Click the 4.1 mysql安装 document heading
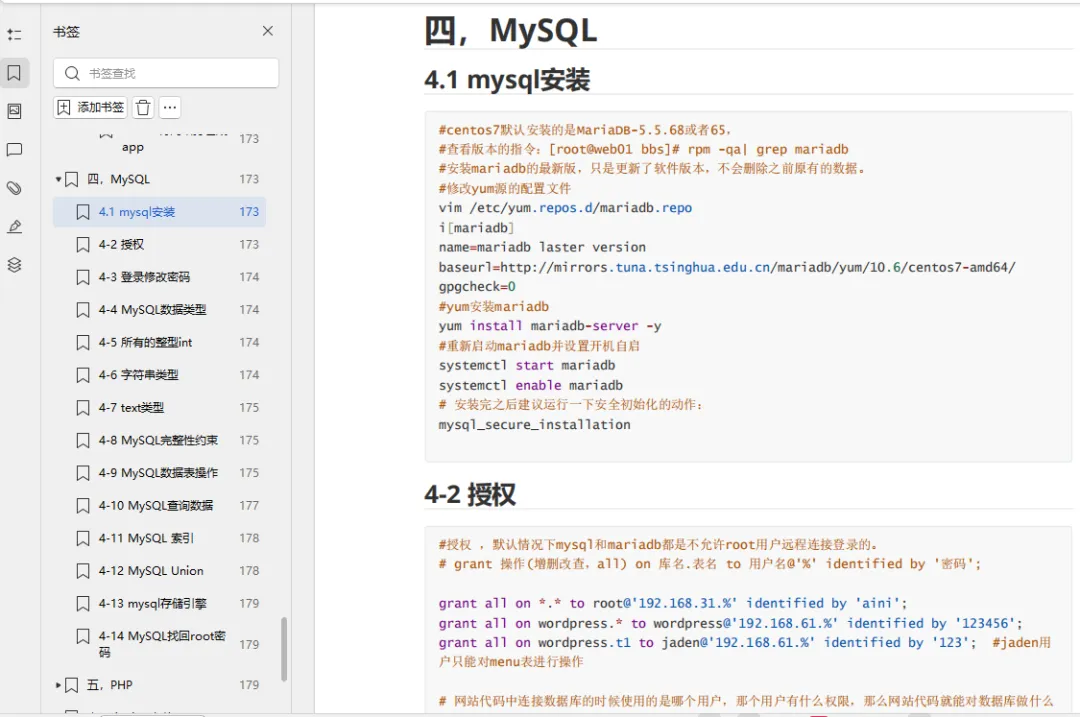This screenshot has width=1080, height=717. click(507, 80)
